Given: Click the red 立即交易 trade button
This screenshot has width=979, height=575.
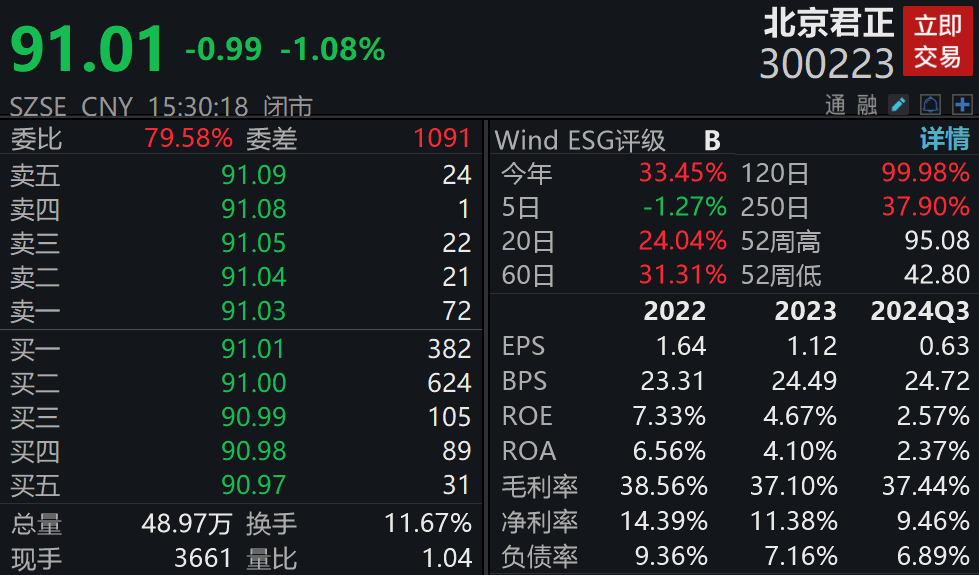Looking at the screenshot, I should (x=938, y=41).
